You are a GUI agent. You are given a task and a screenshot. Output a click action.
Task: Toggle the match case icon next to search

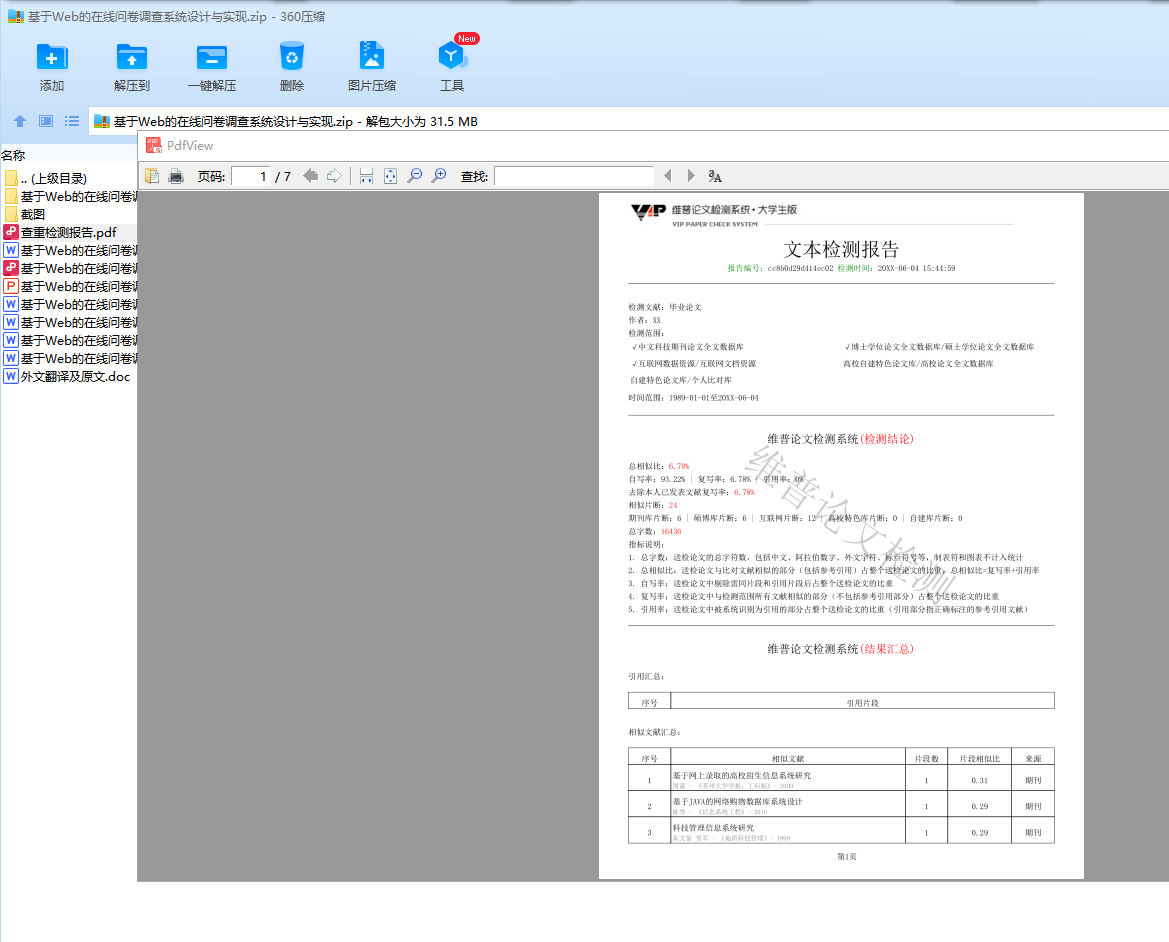[x=715, y=176]
